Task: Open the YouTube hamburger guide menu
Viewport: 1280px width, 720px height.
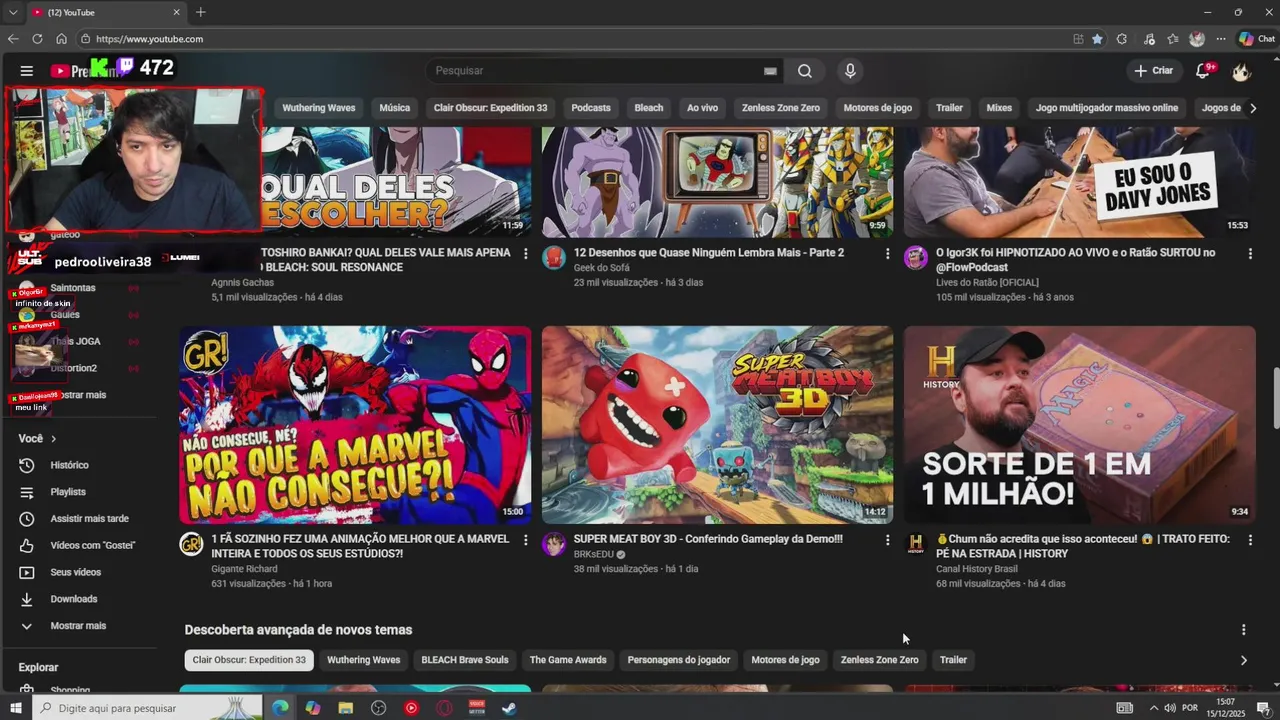Action: [27, 71]
